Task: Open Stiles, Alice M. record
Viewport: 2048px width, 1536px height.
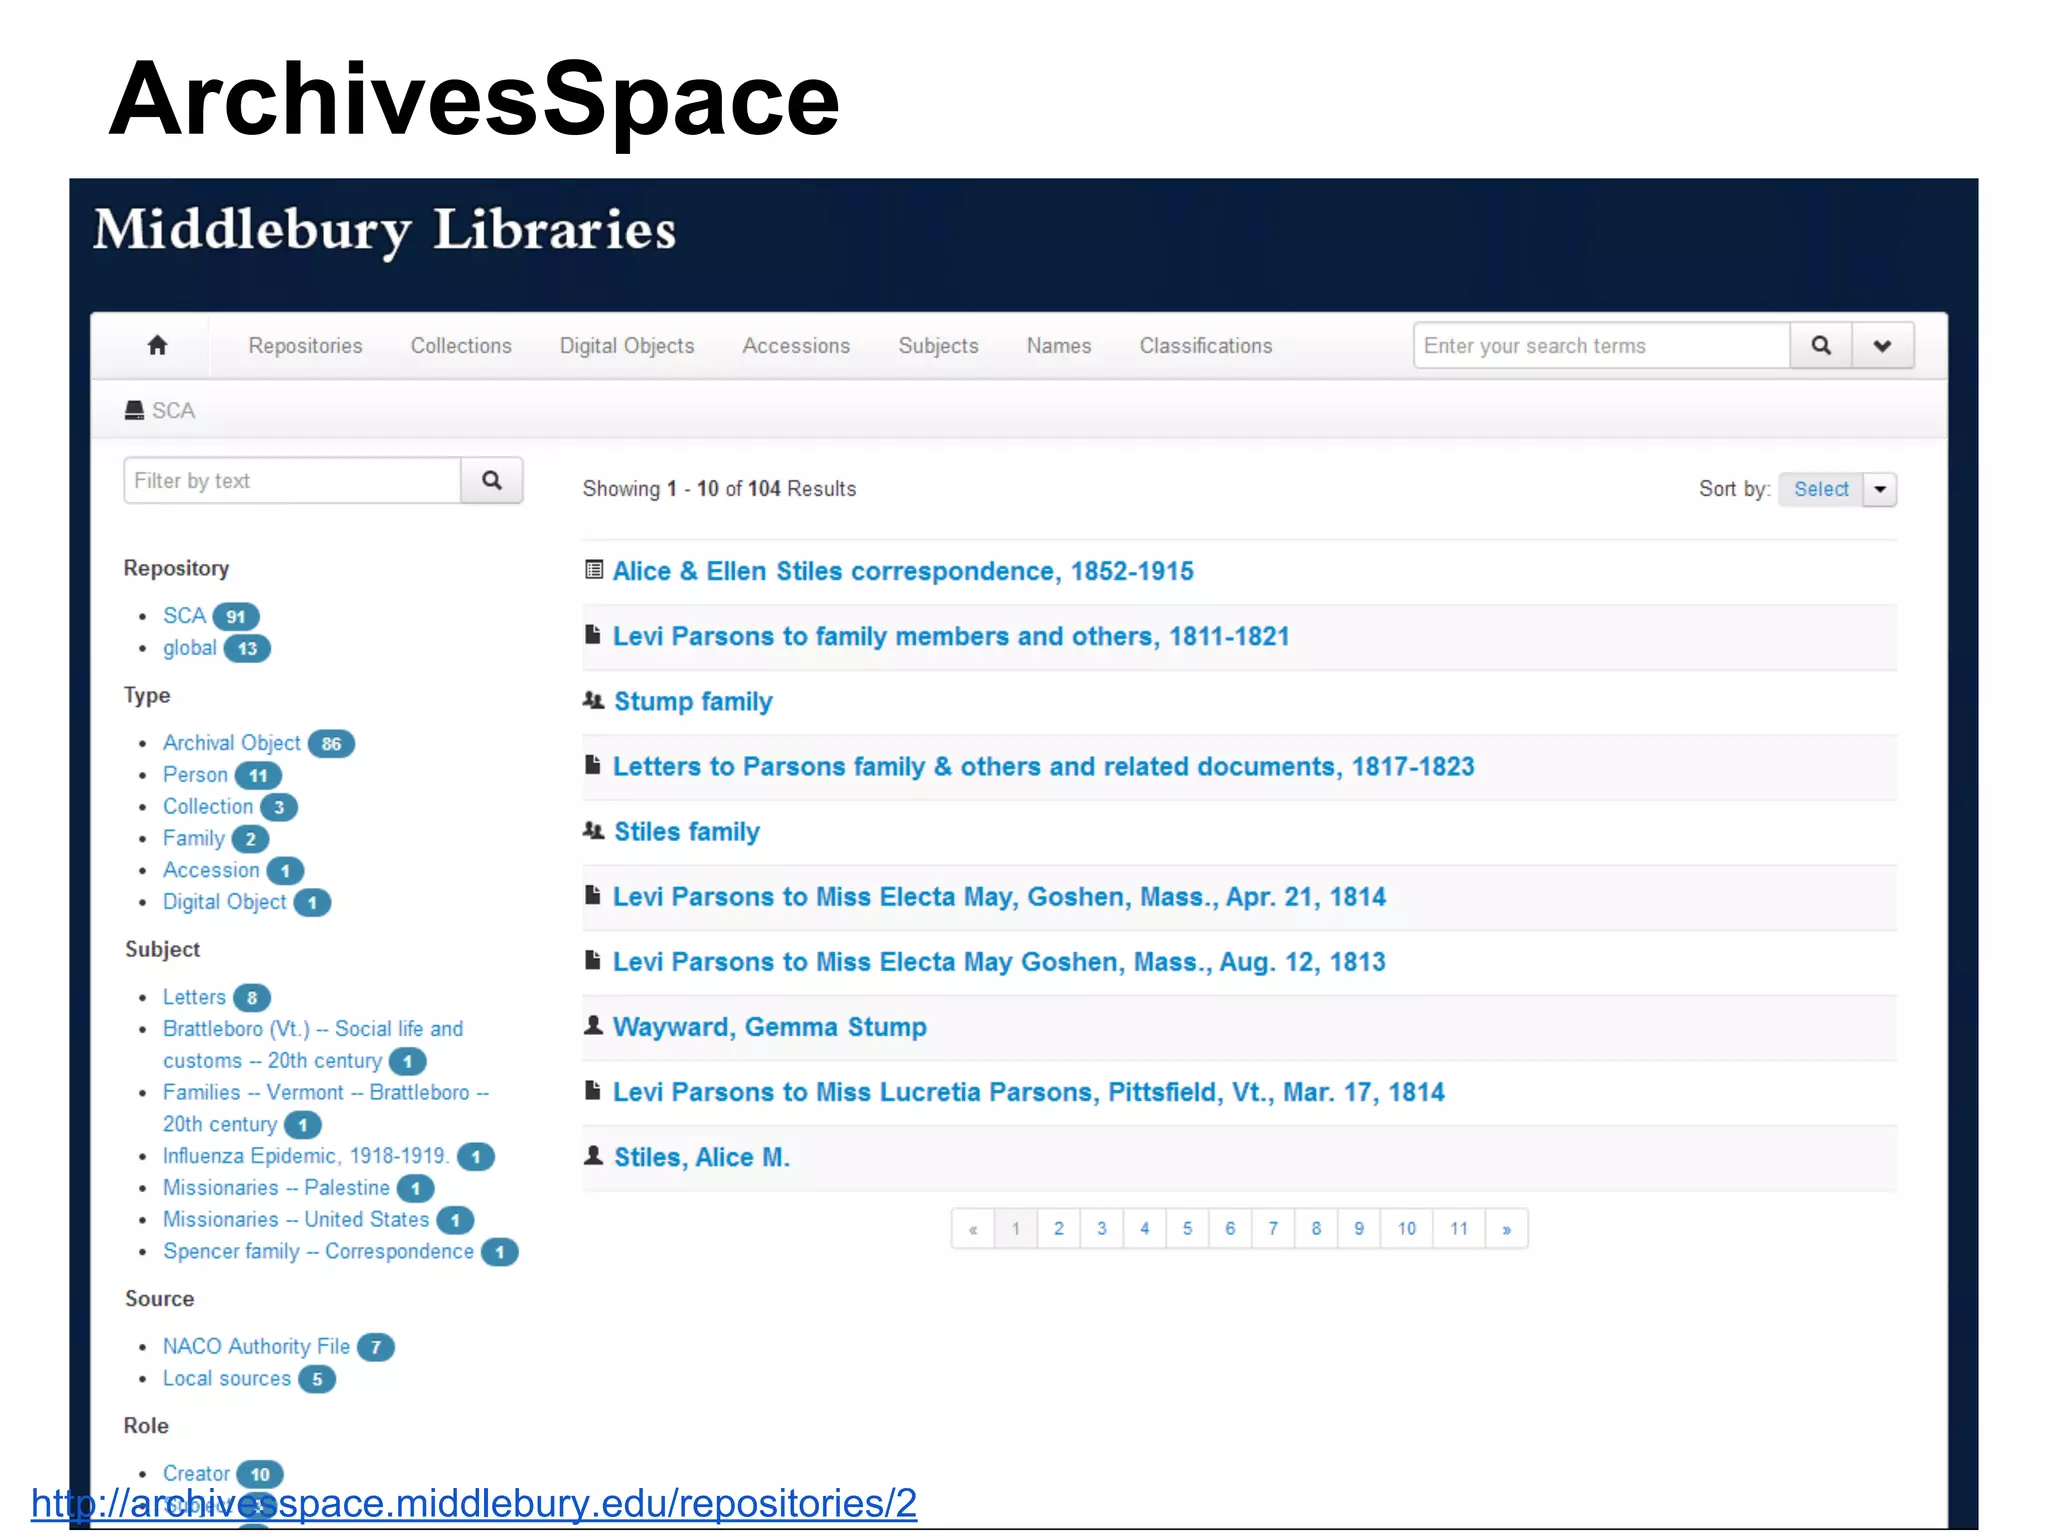Action: (x=702, y=1157)
